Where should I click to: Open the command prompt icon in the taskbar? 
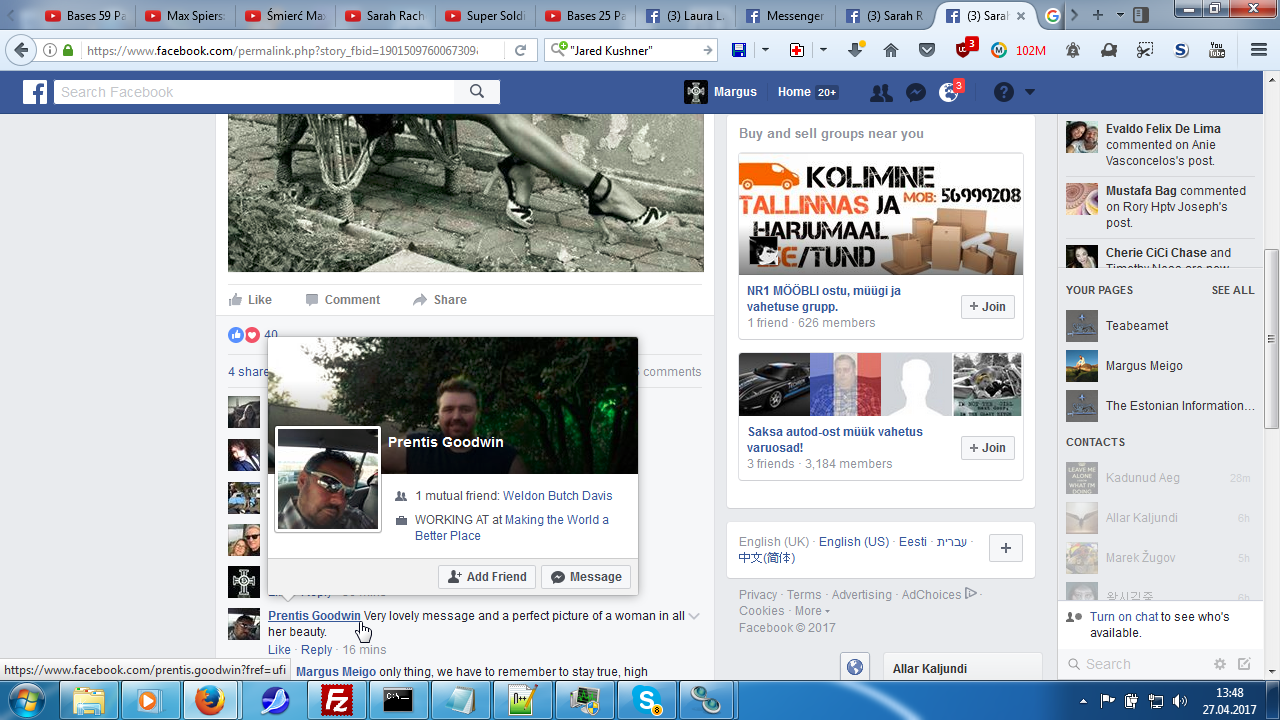(x=399, y=701)
